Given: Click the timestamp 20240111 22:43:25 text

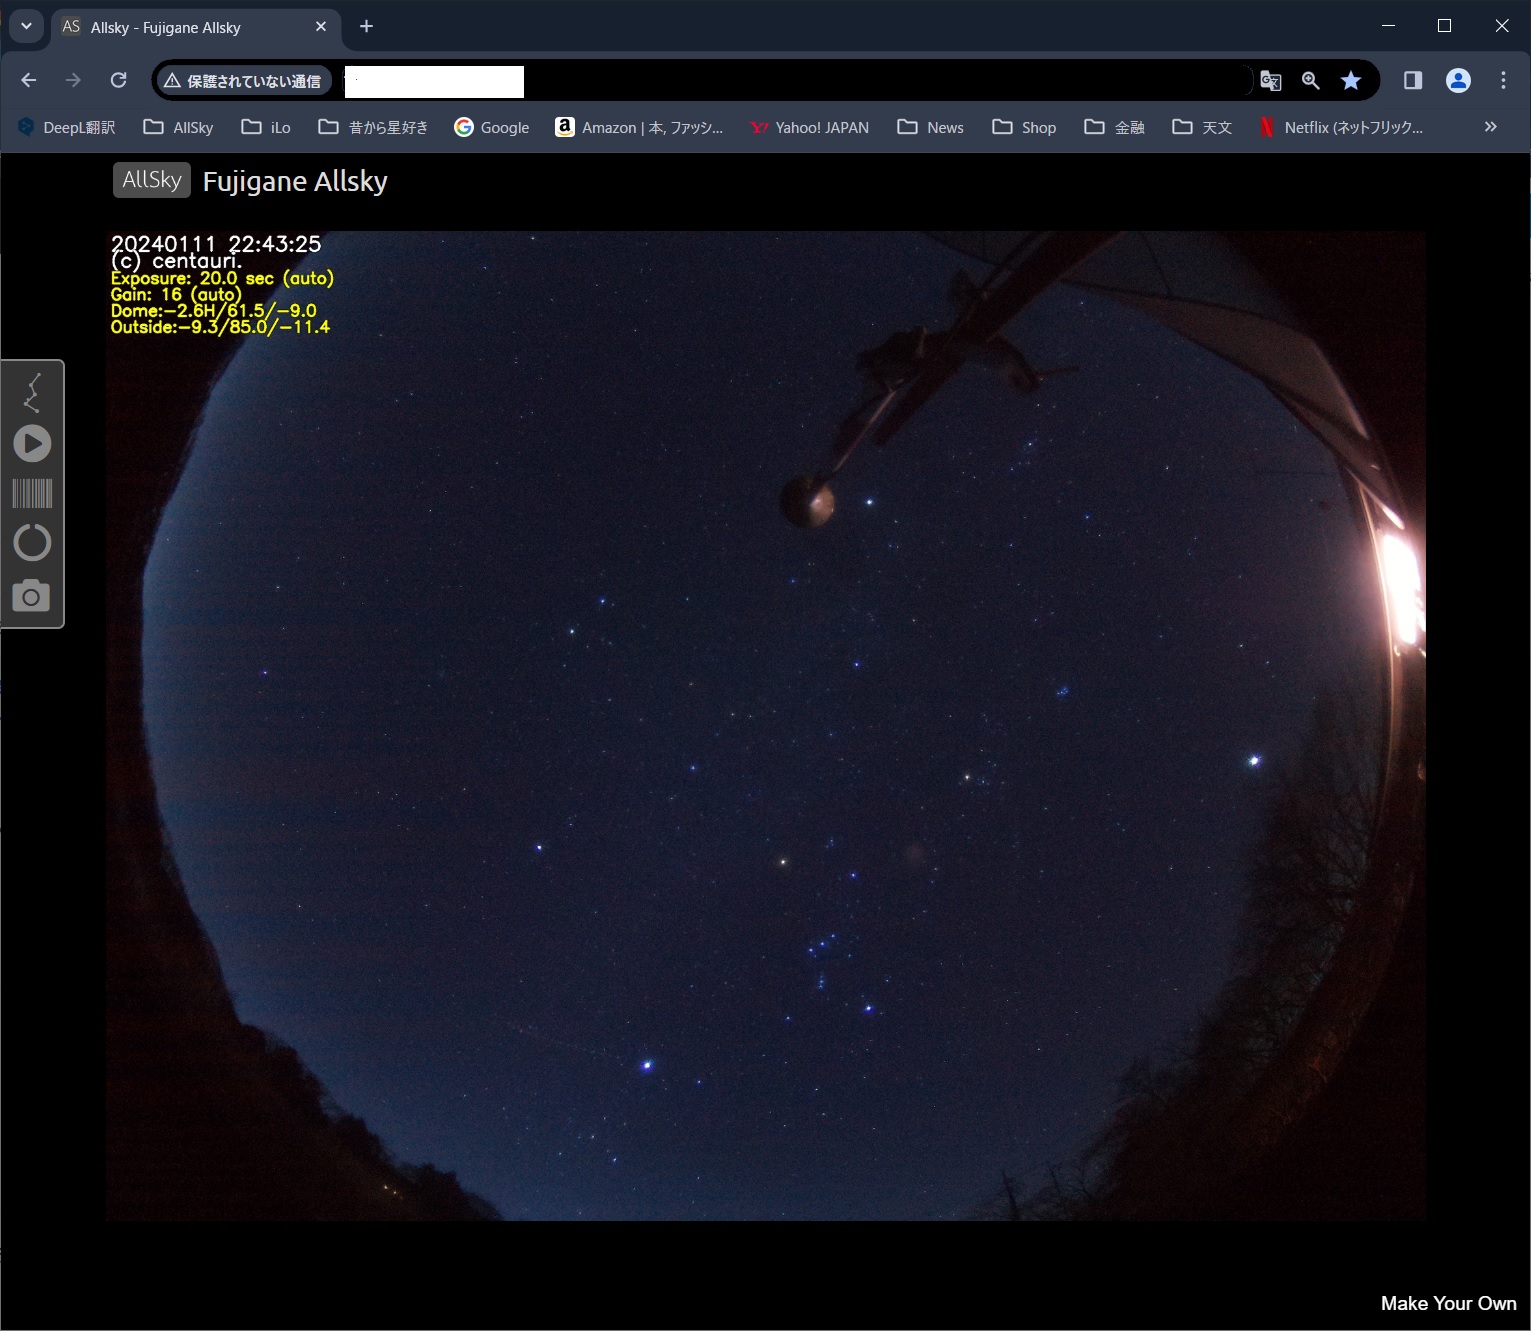Looking at the screenshot, I should click(x=216, y=243).
